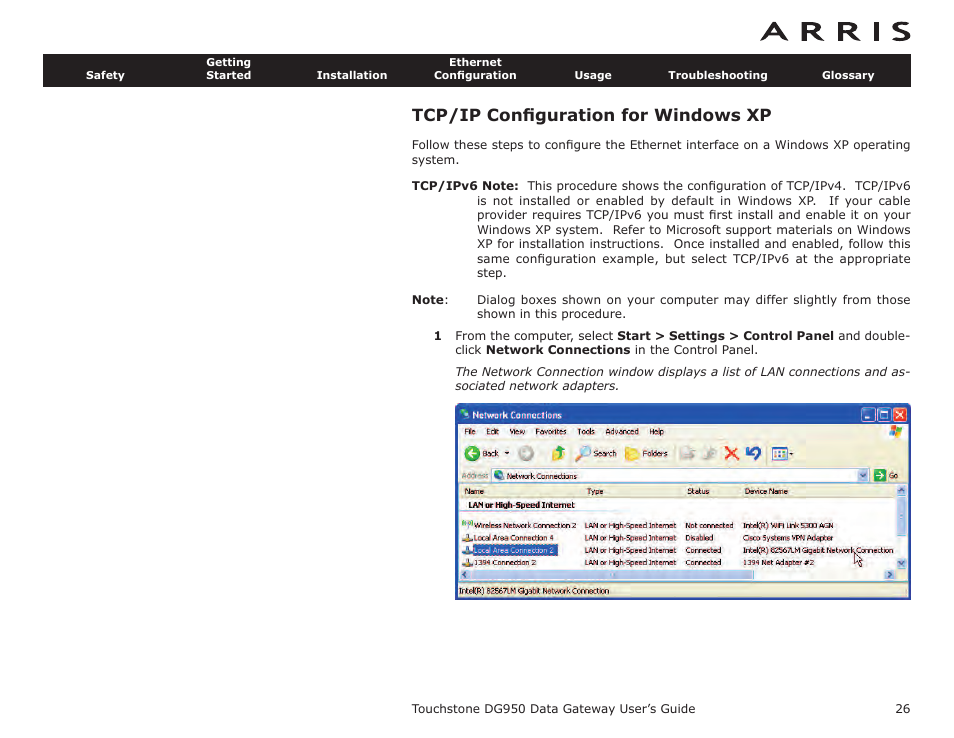Viewport: 954px width, 738px height.
Task: Click the 'Not connected' status cell
Action: (x=709, y=525)
